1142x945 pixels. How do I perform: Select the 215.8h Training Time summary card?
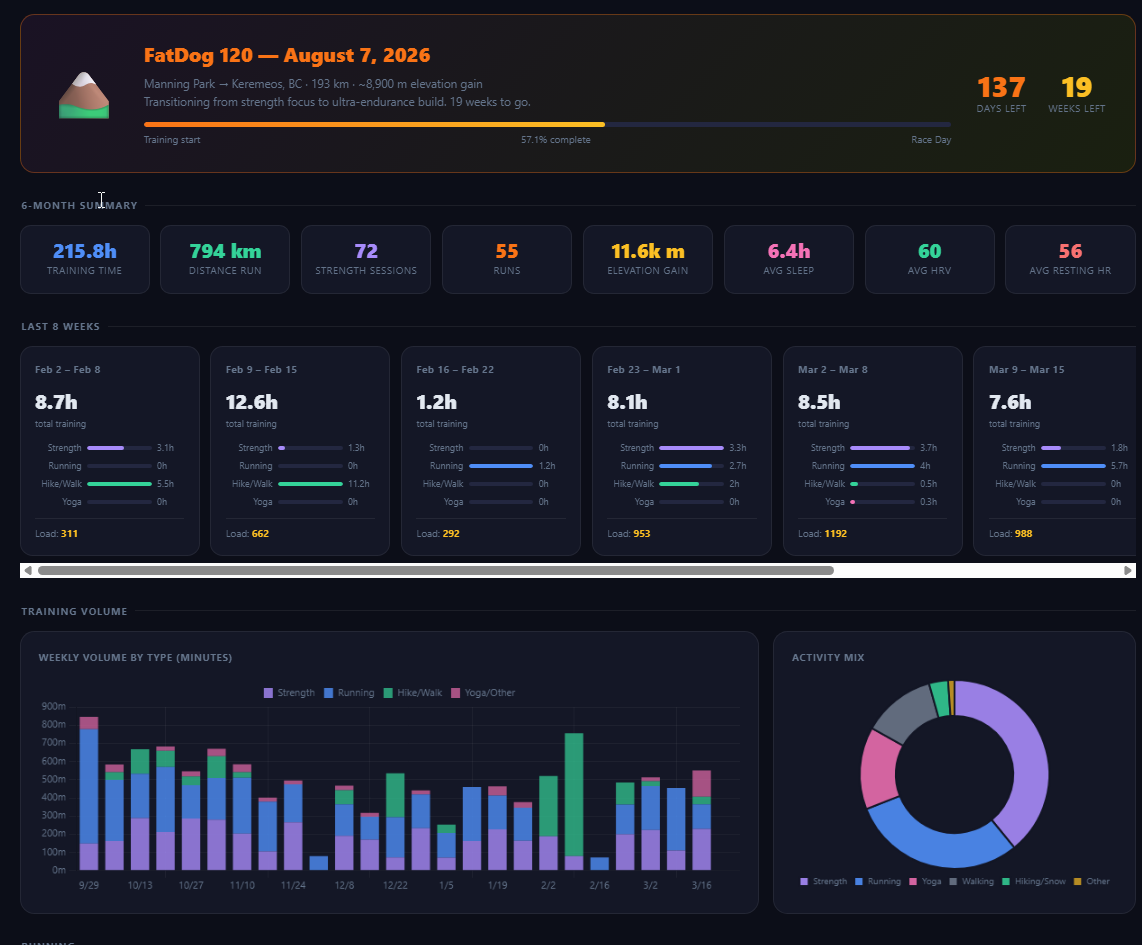84,259
